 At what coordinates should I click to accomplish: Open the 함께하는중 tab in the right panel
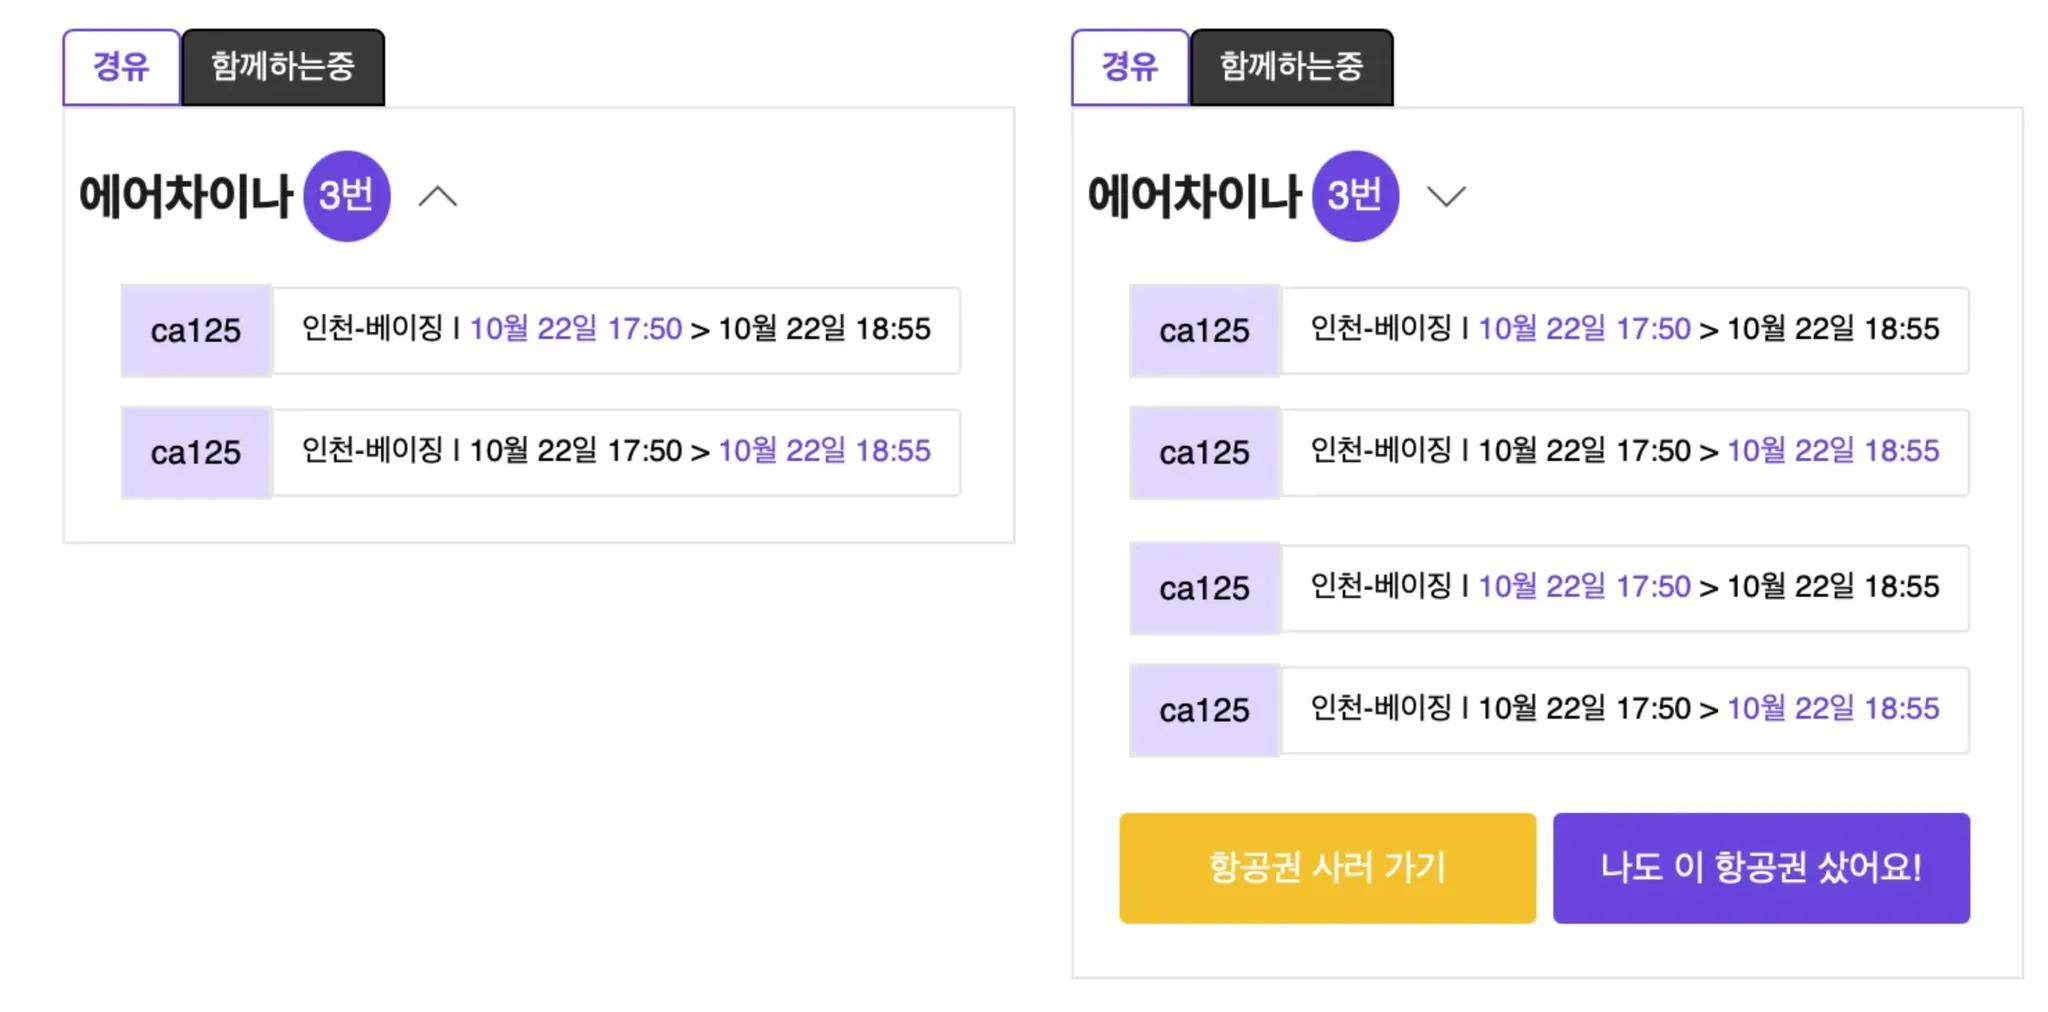click(x=1291, y=67)
